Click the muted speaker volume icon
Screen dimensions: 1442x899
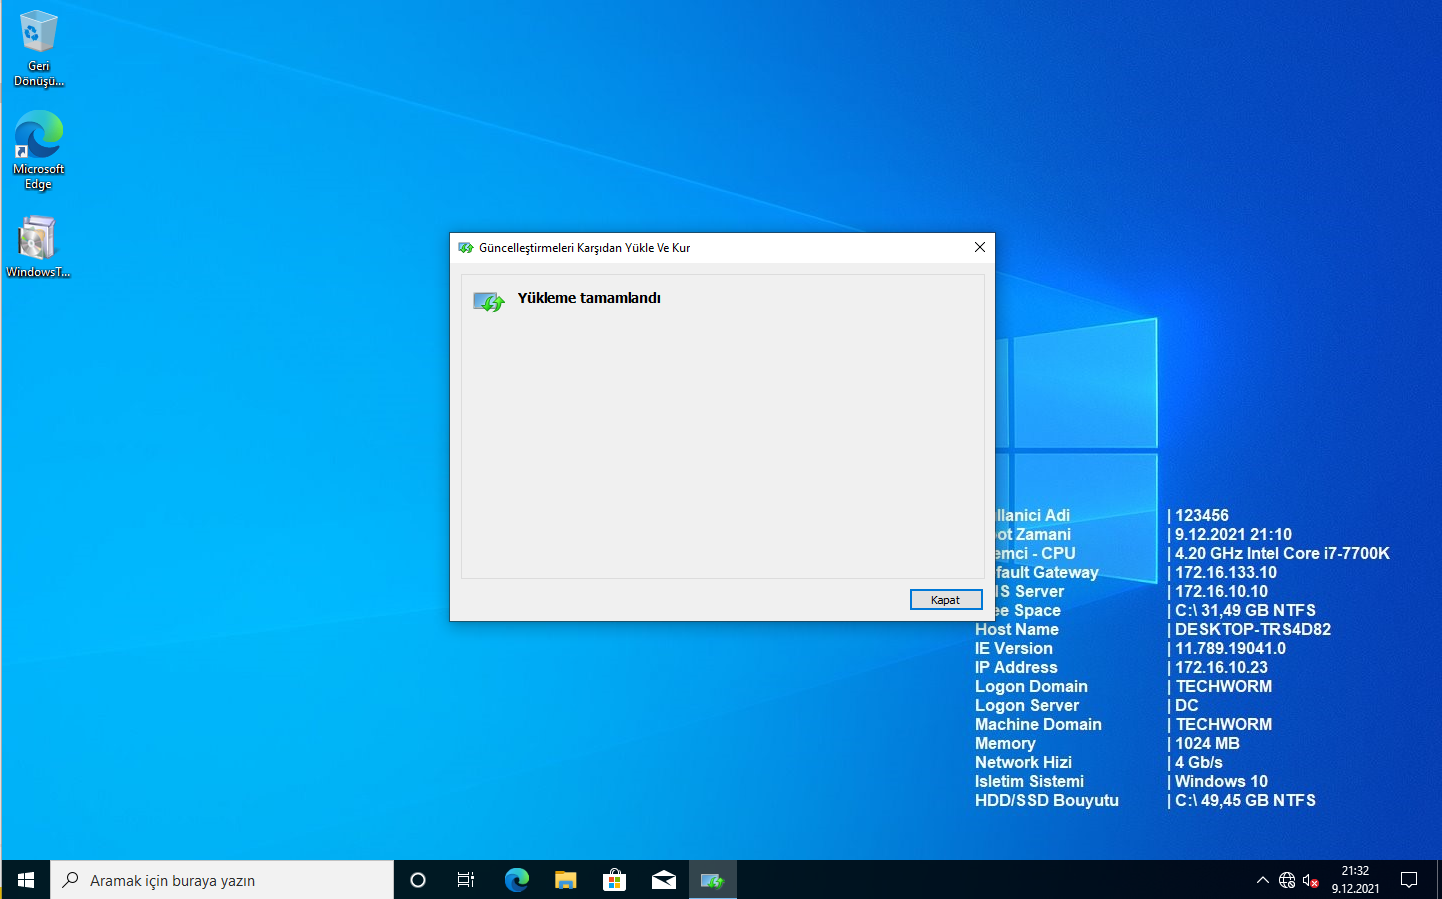(1311, 880)
